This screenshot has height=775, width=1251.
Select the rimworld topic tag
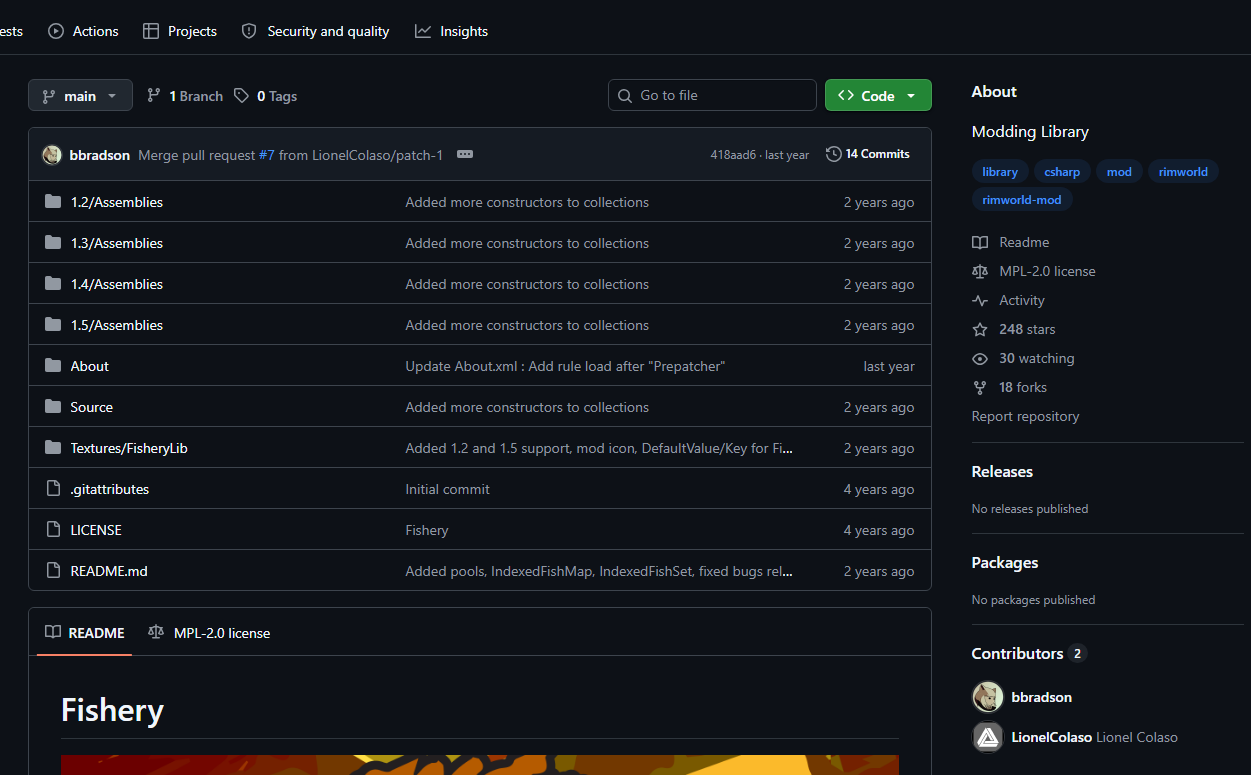tap(1183, 172)
